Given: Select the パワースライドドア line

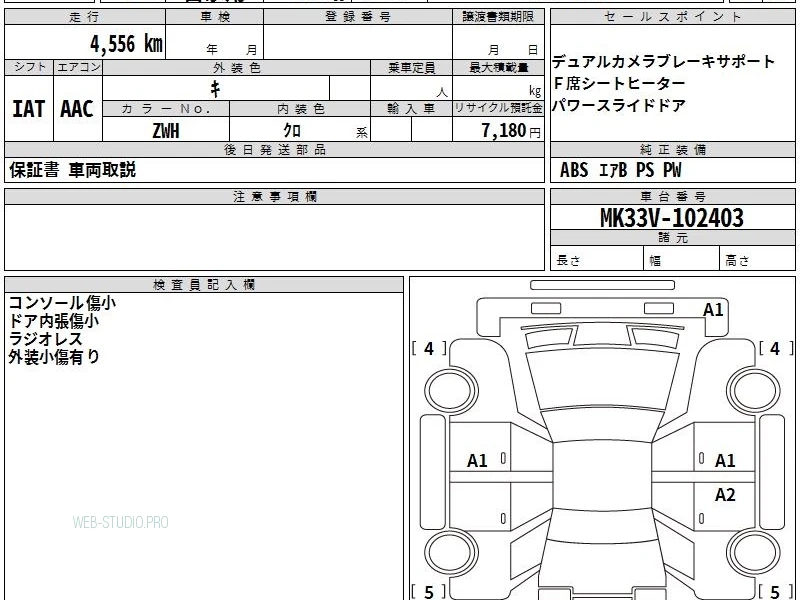Looking at the screenshot, I should [x=618, y=105].
